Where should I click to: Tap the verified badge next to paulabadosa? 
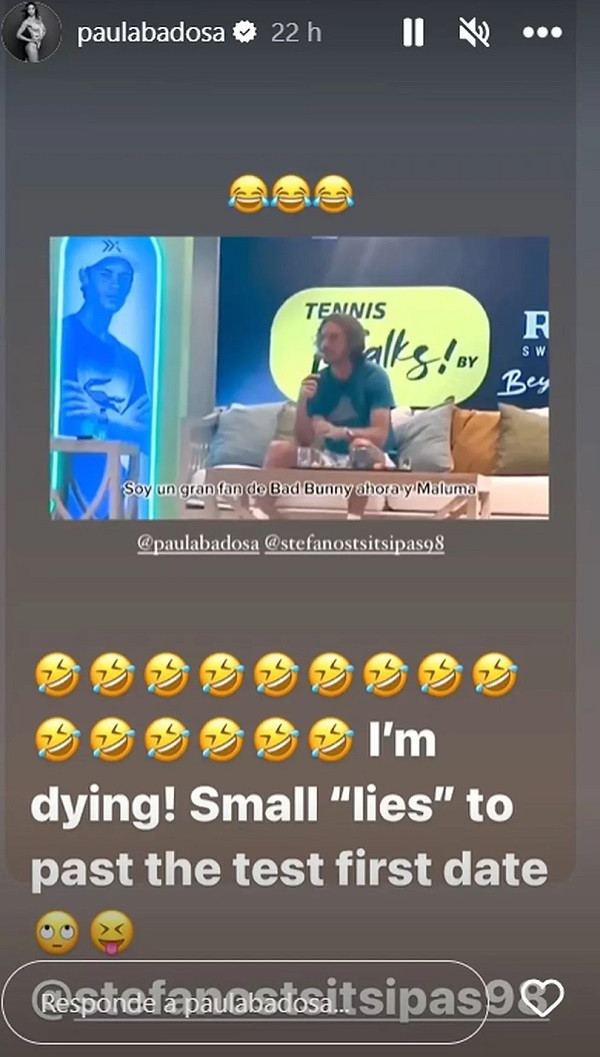tap(245, 32)
